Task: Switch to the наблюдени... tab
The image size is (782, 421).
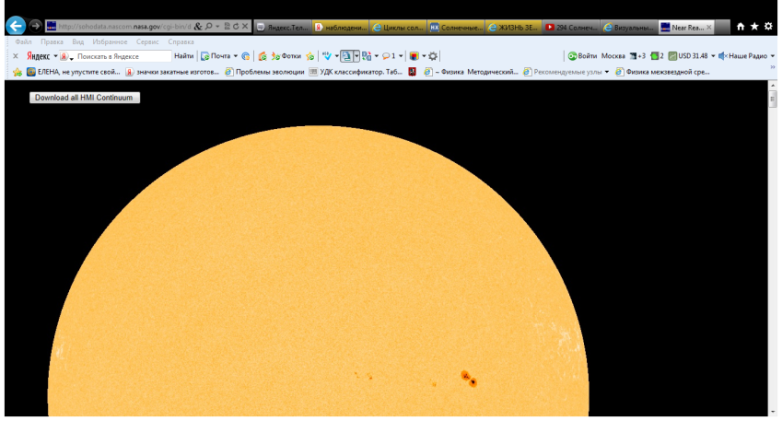Action: click(x=341, y=27)
